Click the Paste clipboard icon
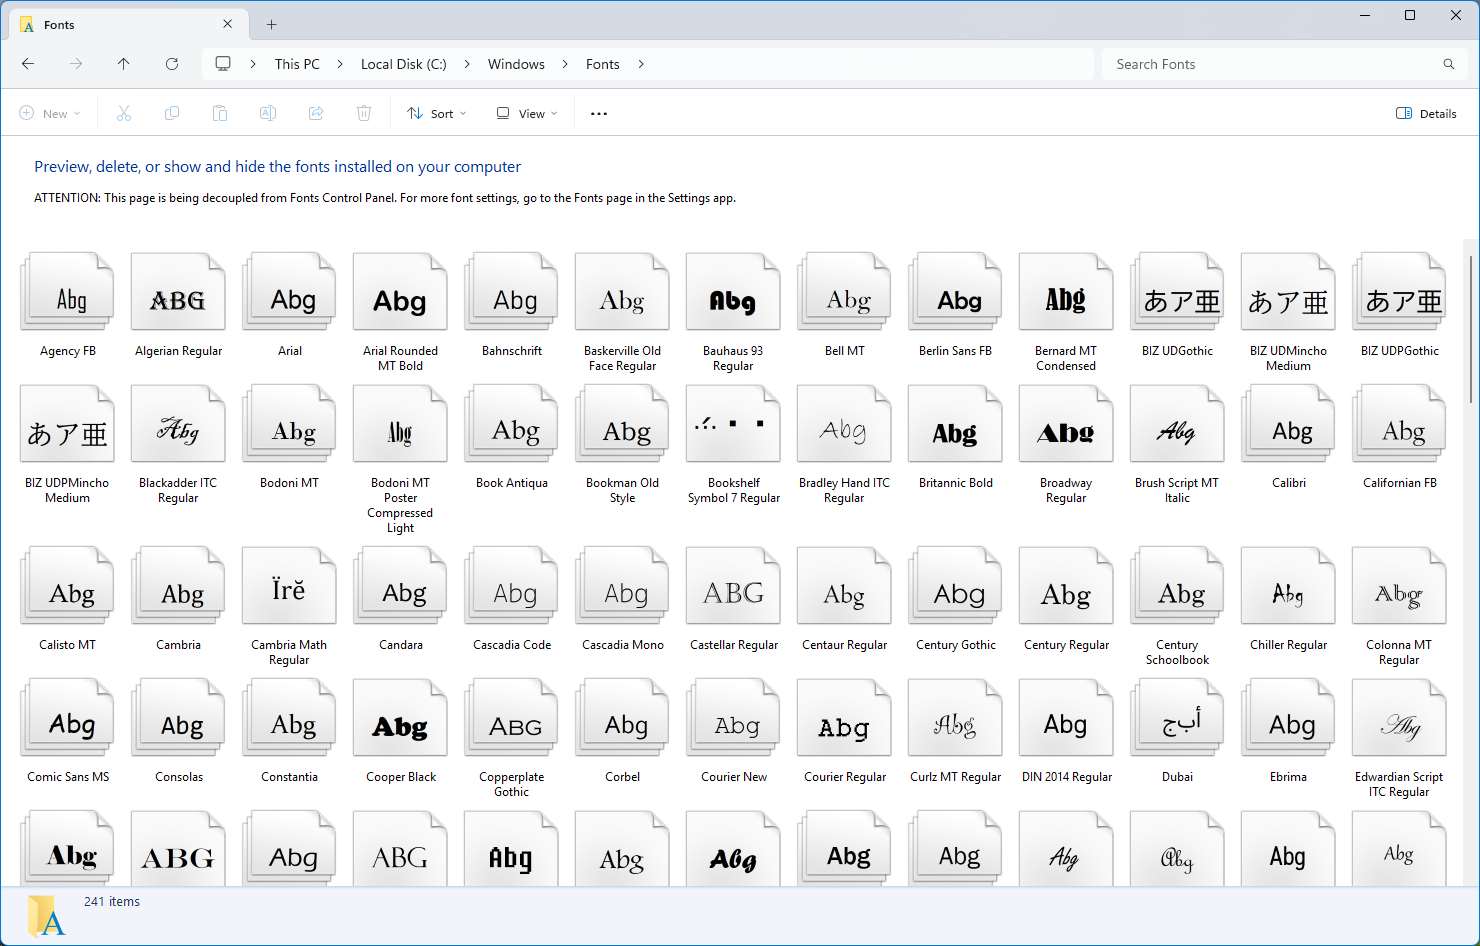1480x946 pixels. click(220, 113)
